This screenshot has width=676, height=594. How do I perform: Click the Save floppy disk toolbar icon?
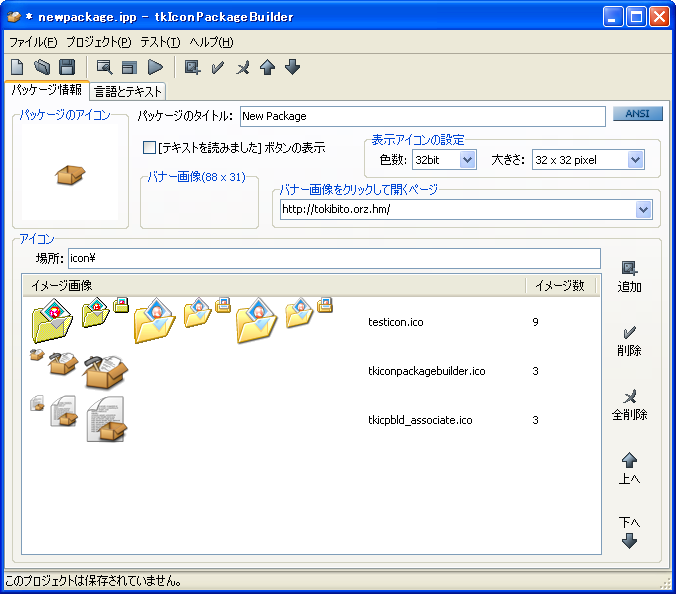tap(67, 67)
